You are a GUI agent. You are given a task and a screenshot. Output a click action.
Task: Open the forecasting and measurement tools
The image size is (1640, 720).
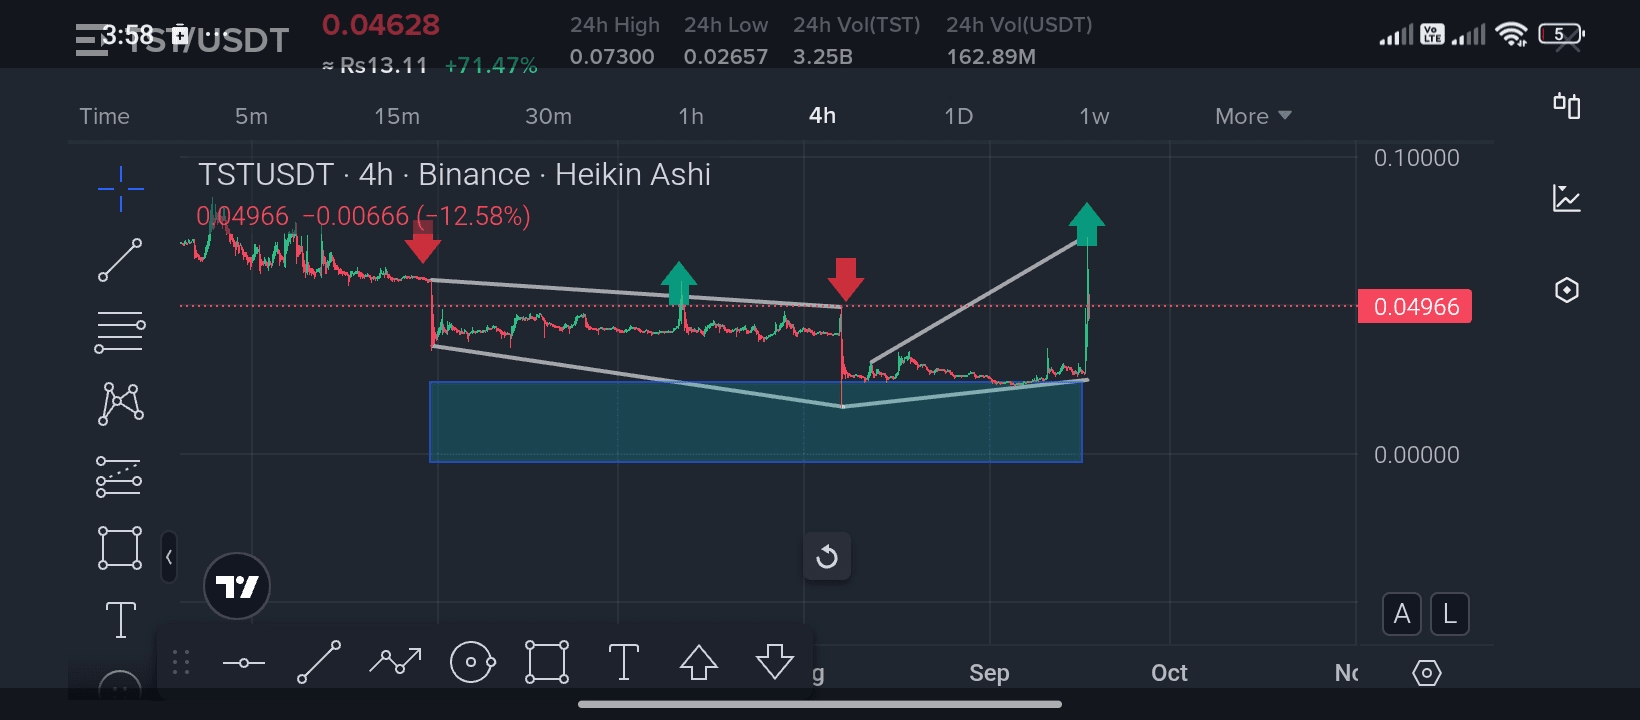119,476
